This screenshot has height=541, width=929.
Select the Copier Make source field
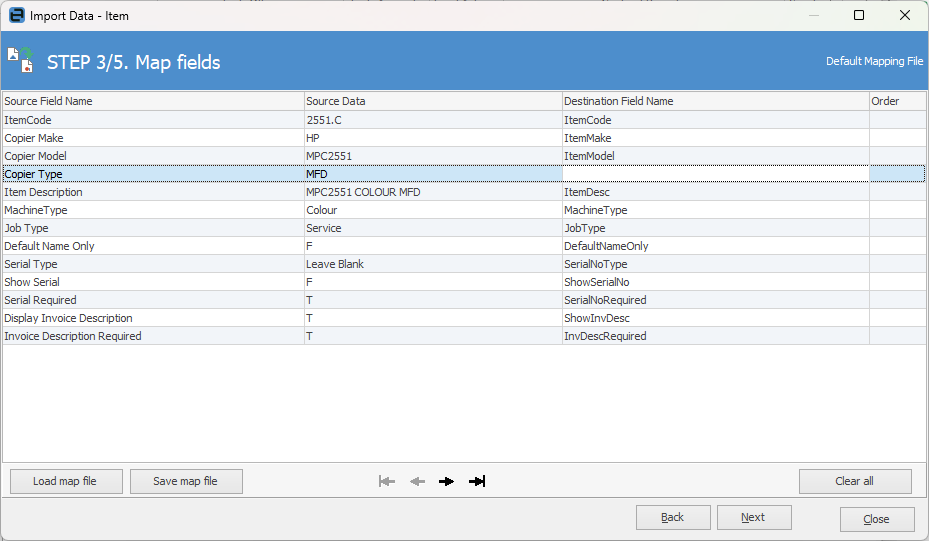[153, 138]
